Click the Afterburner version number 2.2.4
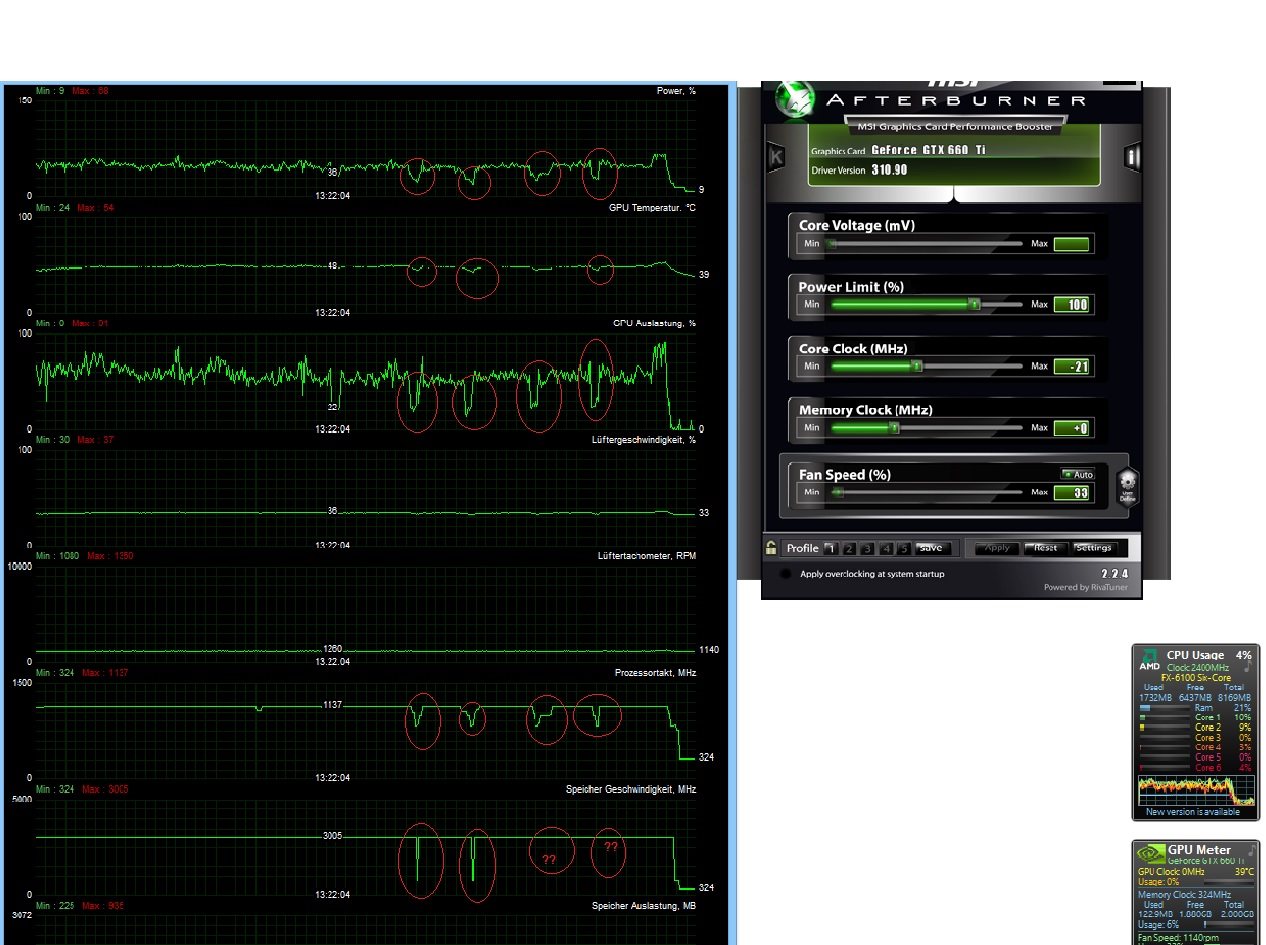The width and height of the screenshot is (1266, 945). tap(1114, 573)
